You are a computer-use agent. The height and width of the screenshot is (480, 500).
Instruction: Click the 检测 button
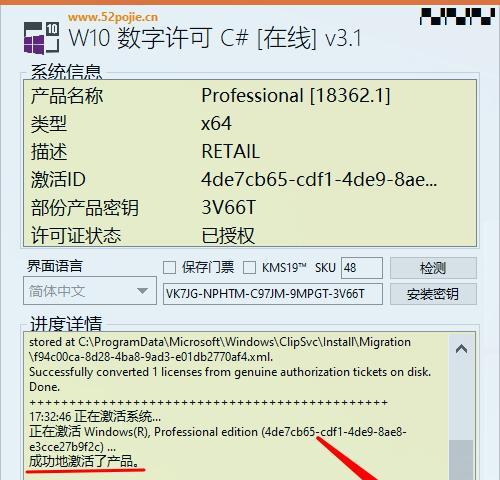click(433, 268)
